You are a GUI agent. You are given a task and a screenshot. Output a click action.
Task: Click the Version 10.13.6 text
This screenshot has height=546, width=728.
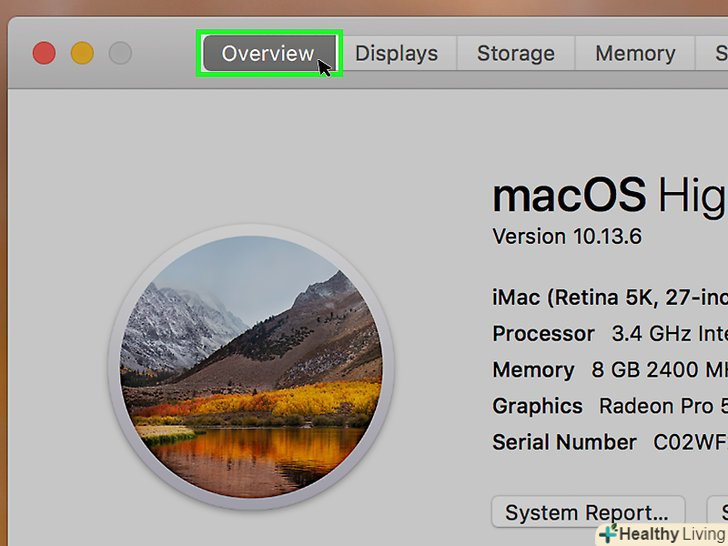click(x=567, y=237)
